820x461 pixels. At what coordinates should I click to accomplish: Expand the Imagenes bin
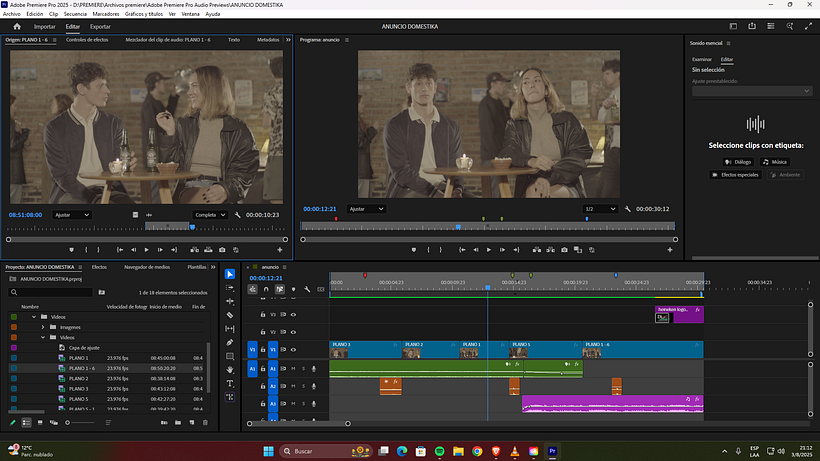coord(43,327)
